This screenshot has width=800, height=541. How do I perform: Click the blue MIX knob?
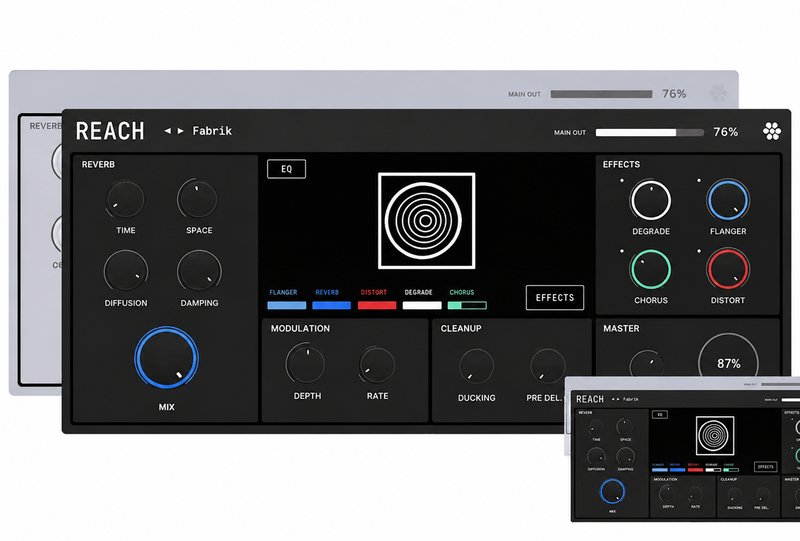[166, 358]
